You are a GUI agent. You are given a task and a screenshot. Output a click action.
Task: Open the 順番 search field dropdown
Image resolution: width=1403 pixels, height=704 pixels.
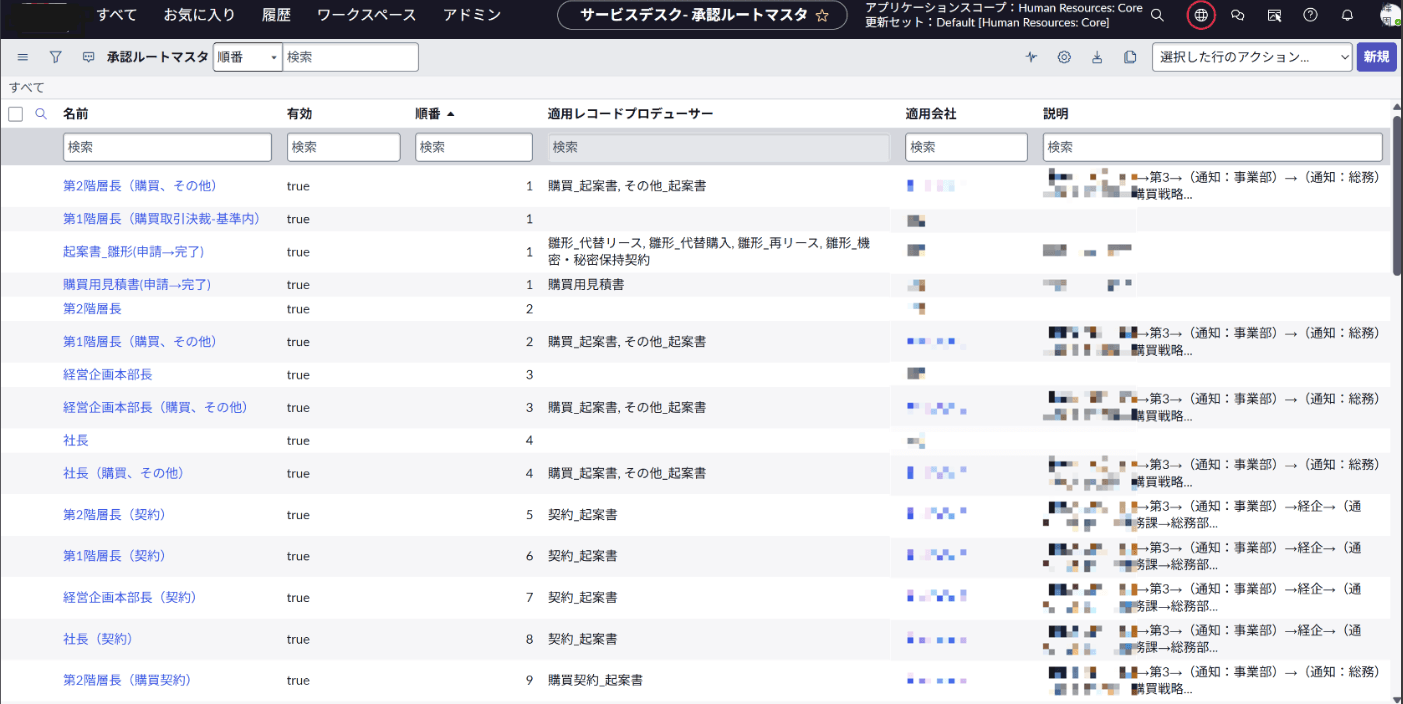pyautogui.click(x=248, y=57)
